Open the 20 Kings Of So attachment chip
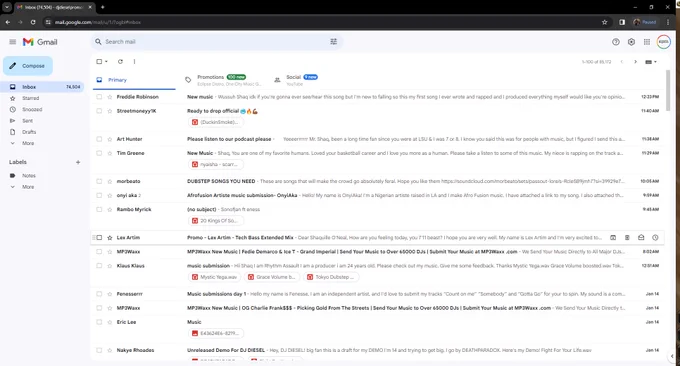The height and width of the screenshot is (366, 680). [216, 221]
